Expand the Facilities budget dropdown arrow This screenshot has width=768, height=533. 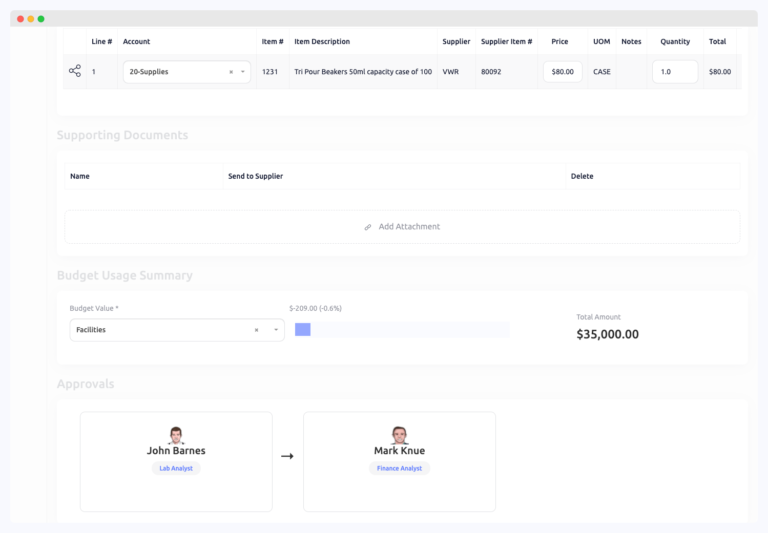(x=276, y=330)
